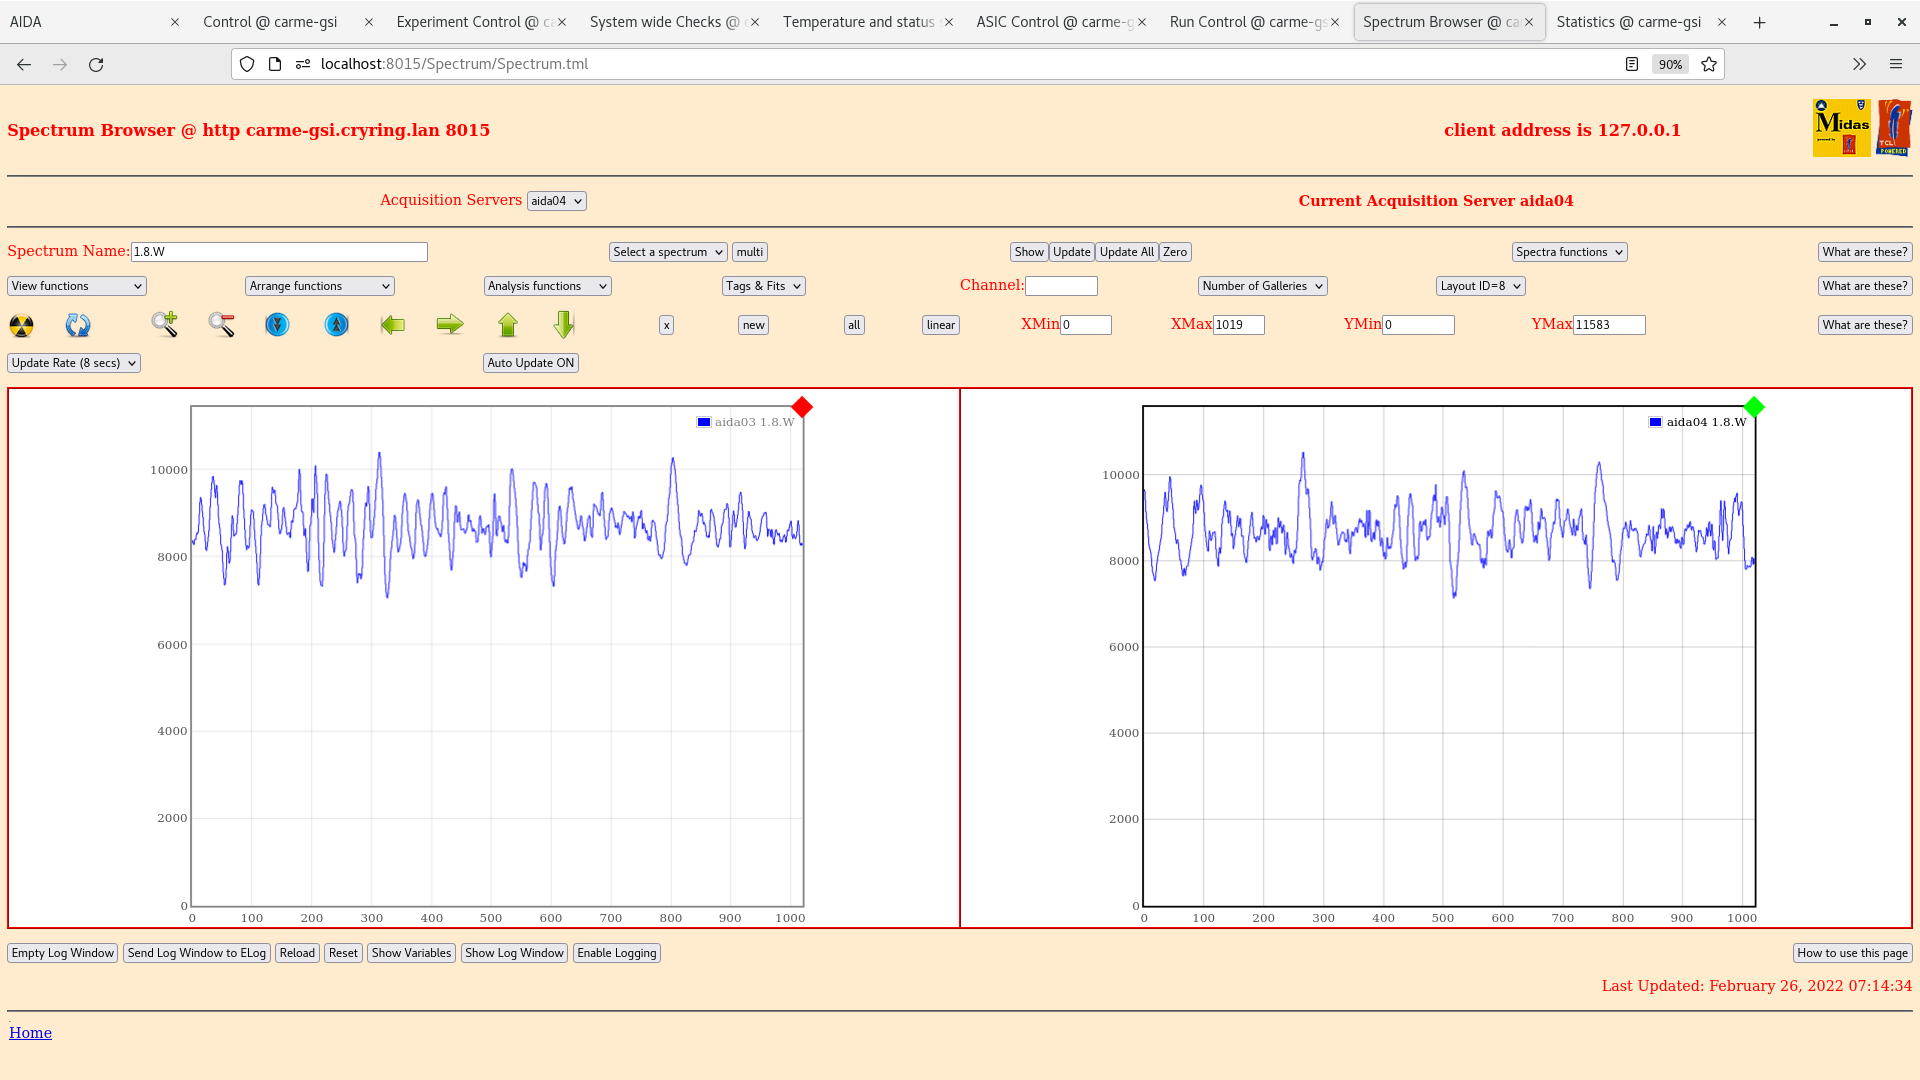Open the Acquisition Servers aida04 dropdown
Image resolution: width=1920 pixels, height=1080 pixels.
(556, 201)
